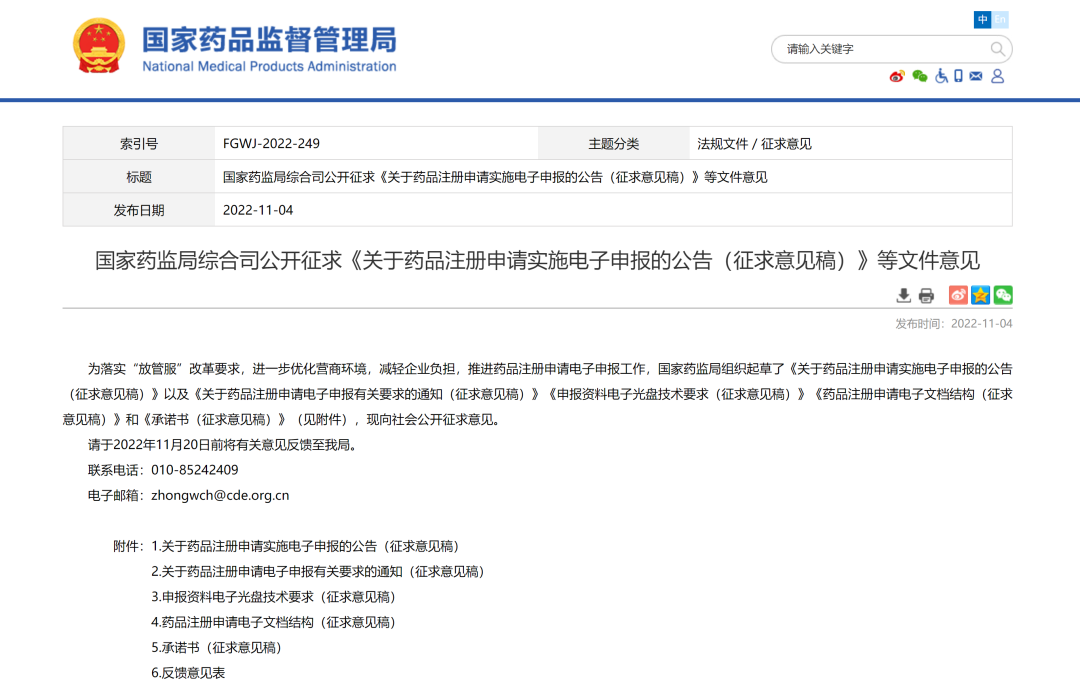Click the large article headline
1080x697 pixels.
(x=537, y=260)
